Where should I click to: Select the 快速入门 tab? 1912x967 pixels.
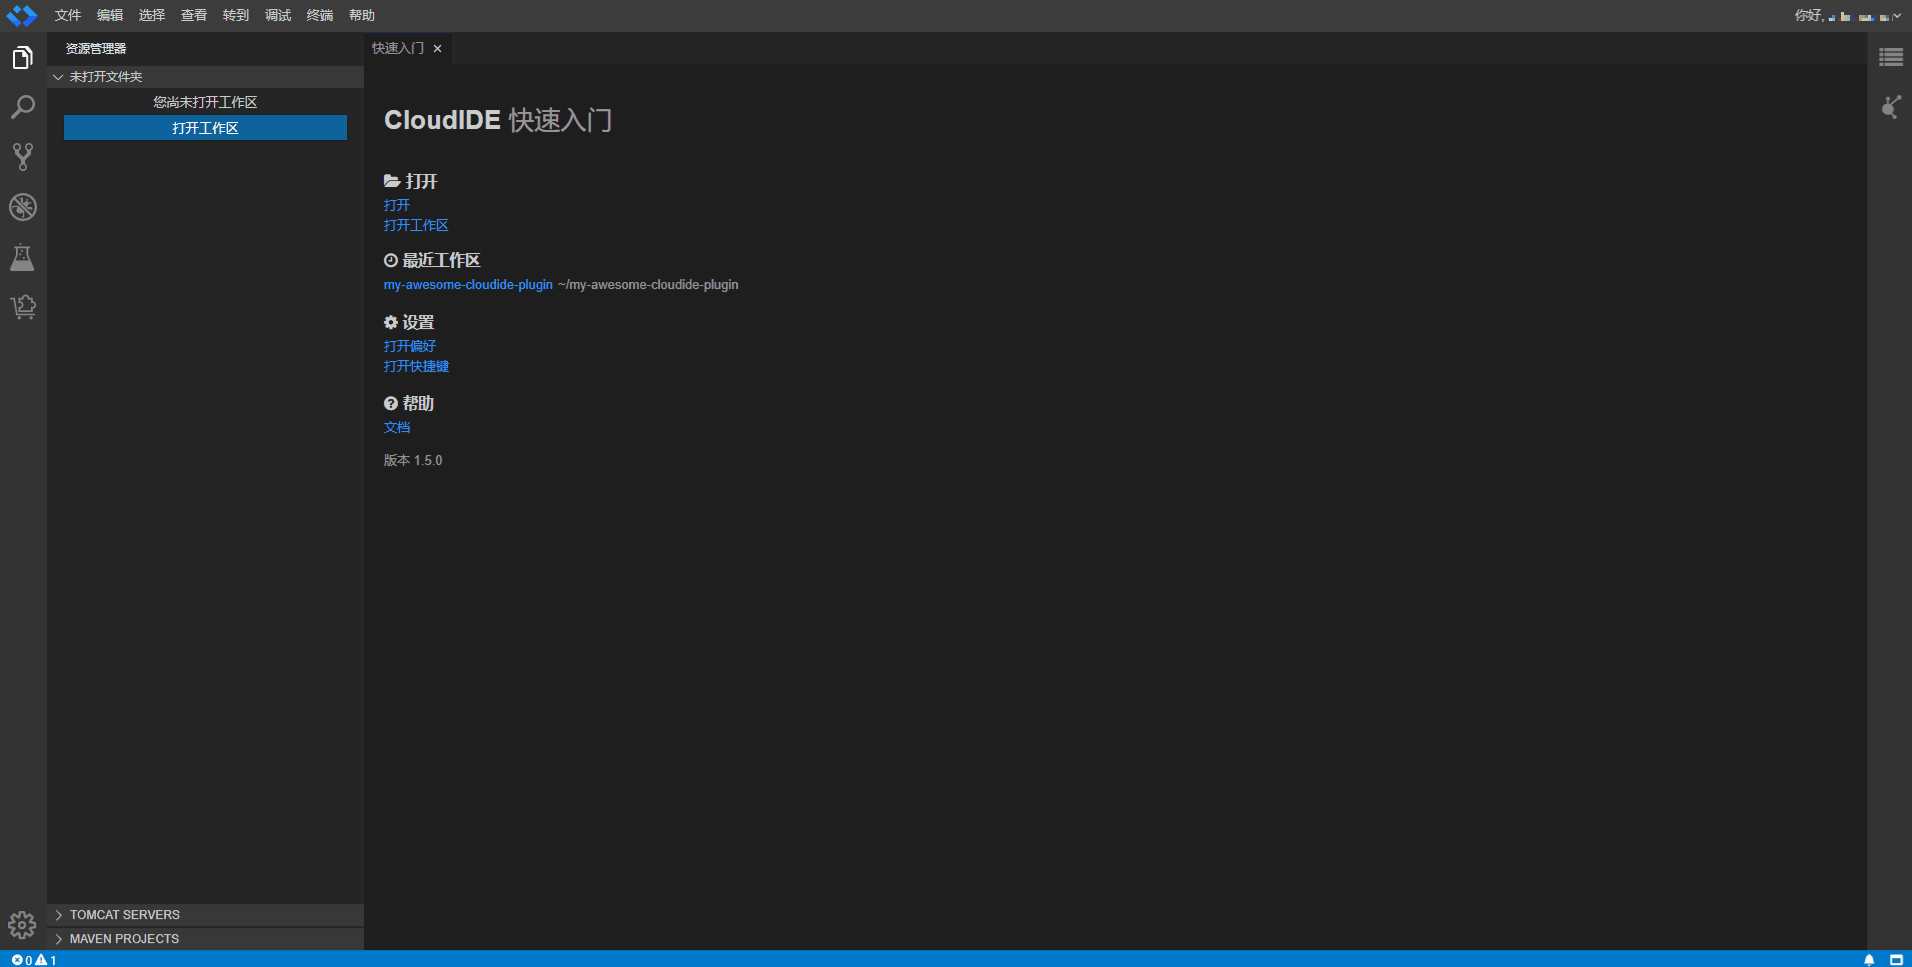tap(397, 47)
